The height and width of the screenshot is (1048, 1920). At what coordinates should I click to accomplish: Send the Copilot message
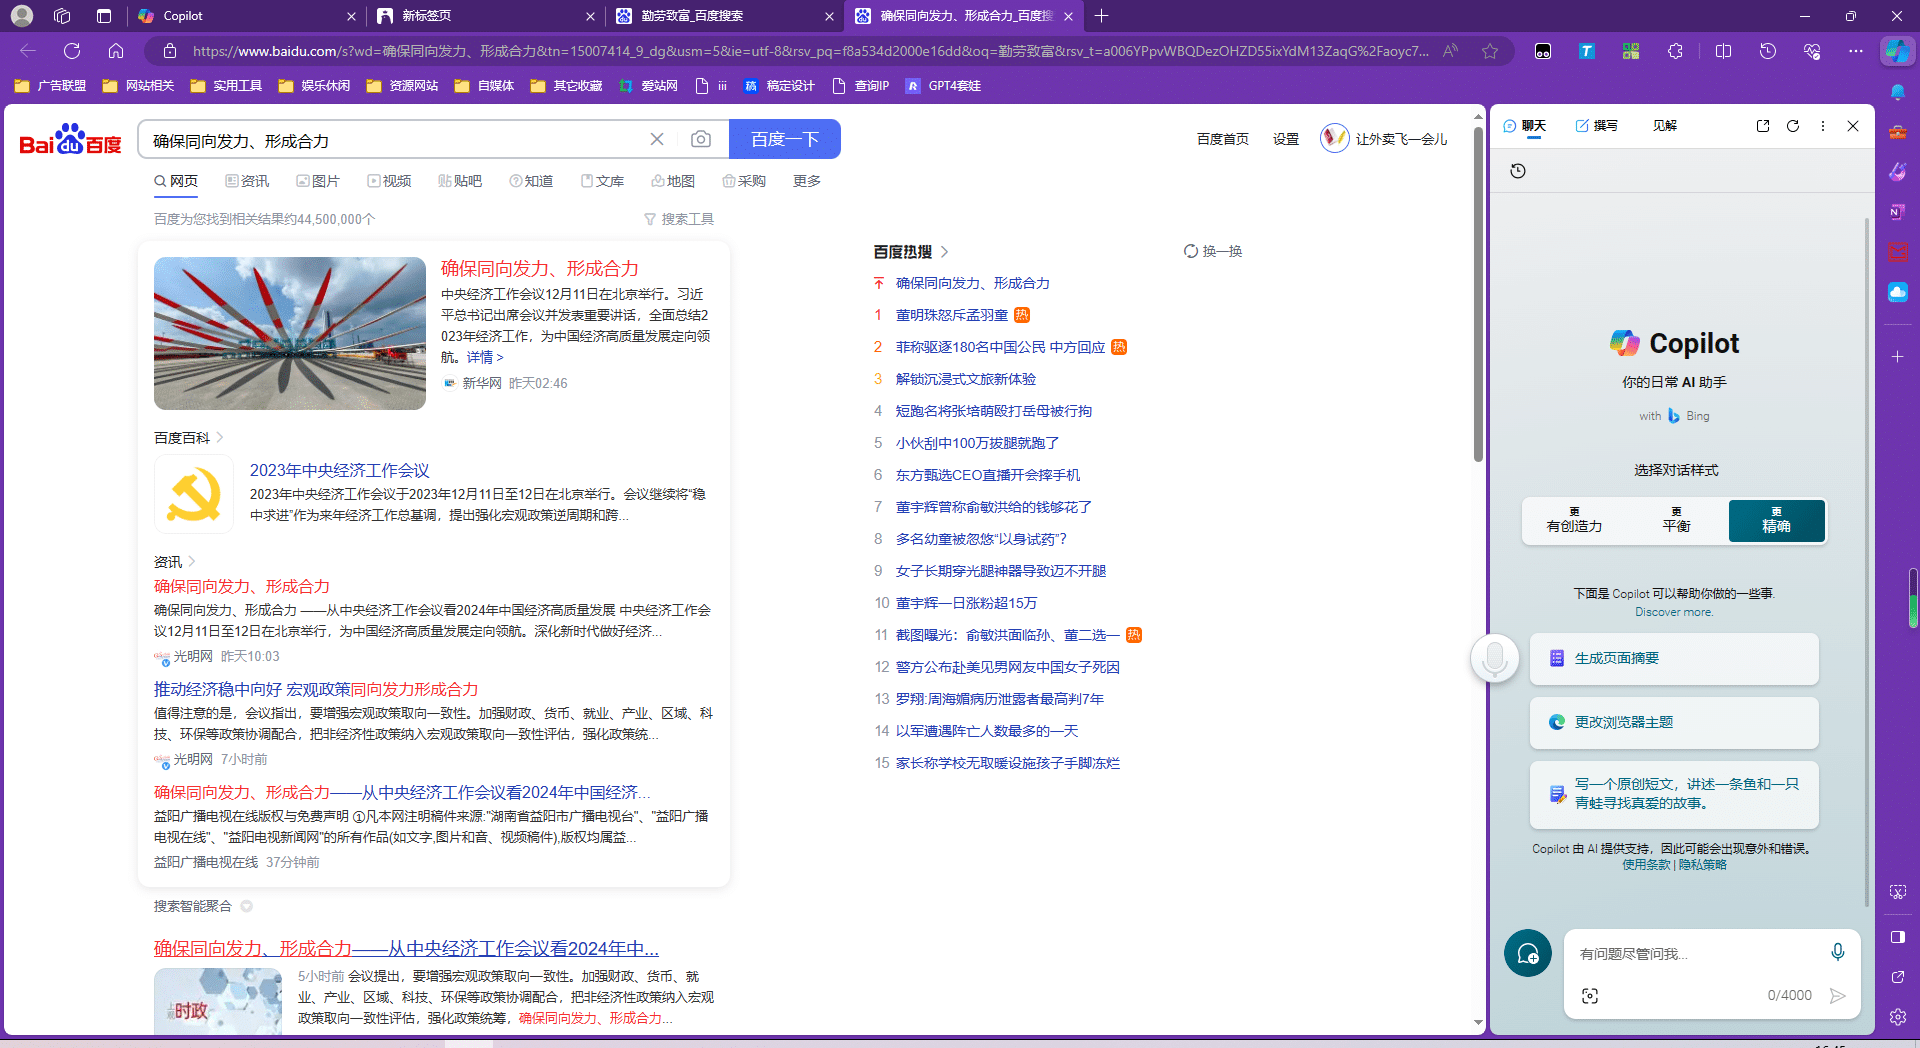[1837, 996]
